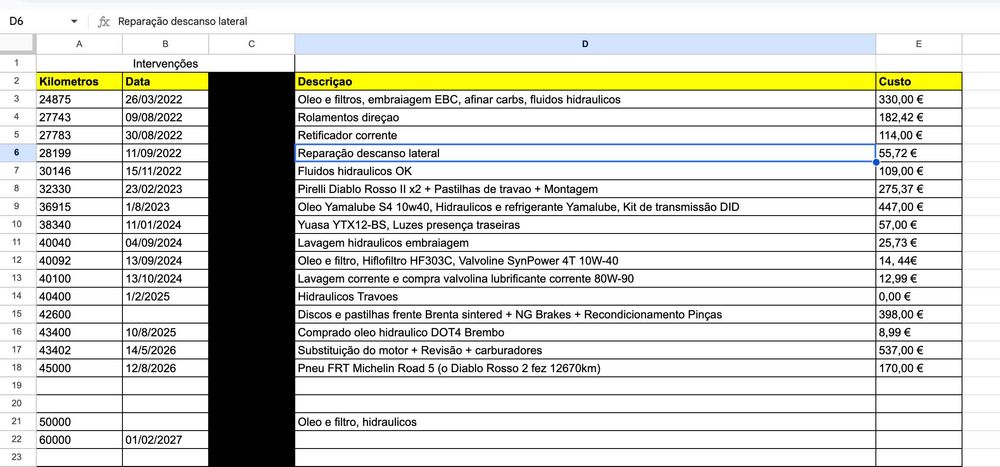Click cost cell 170,00 €
Viewport: 1000px width, 467px height.
[x=918, y=368]
